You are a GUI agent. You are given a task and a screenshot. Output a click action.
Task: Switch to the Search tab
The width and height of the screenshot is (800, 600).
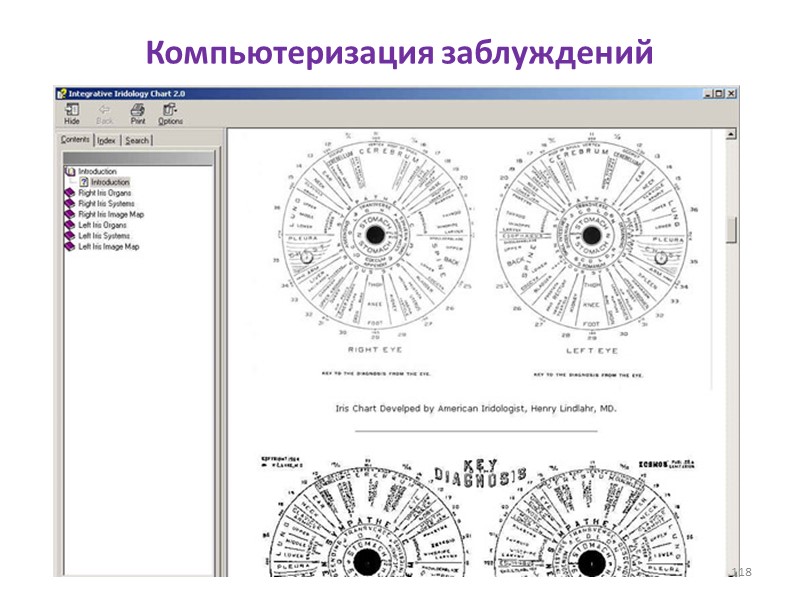click(x=136, y=140)
